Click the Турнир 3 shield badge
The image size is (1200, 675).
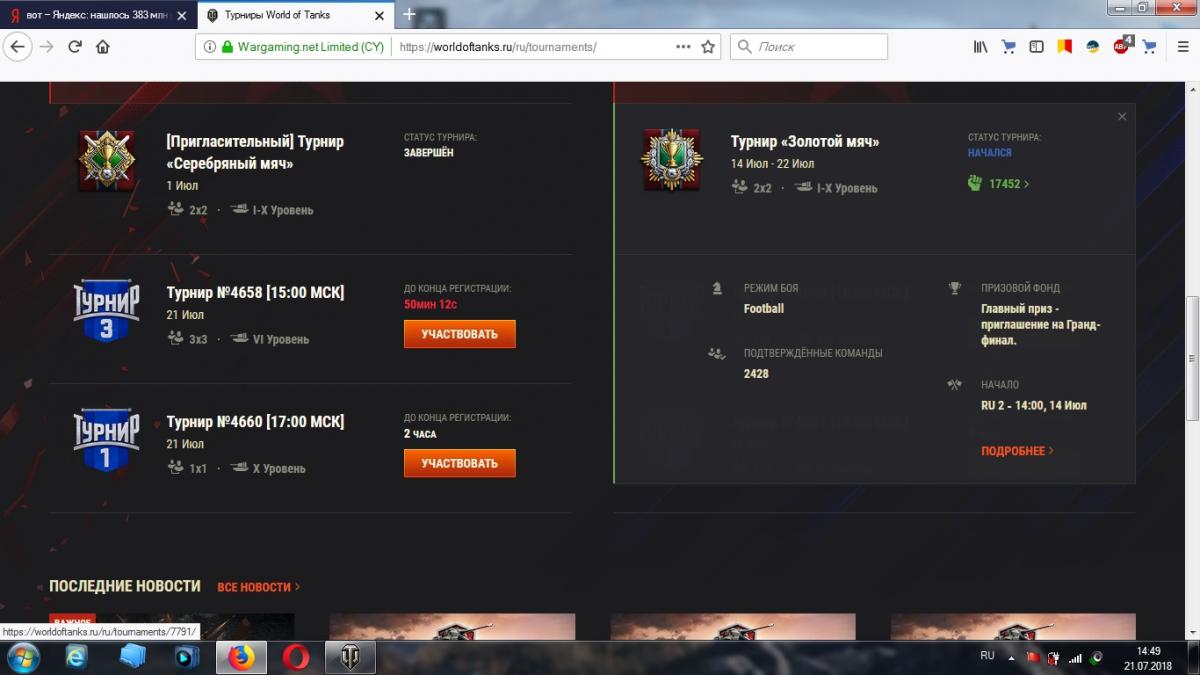point(106,311)
